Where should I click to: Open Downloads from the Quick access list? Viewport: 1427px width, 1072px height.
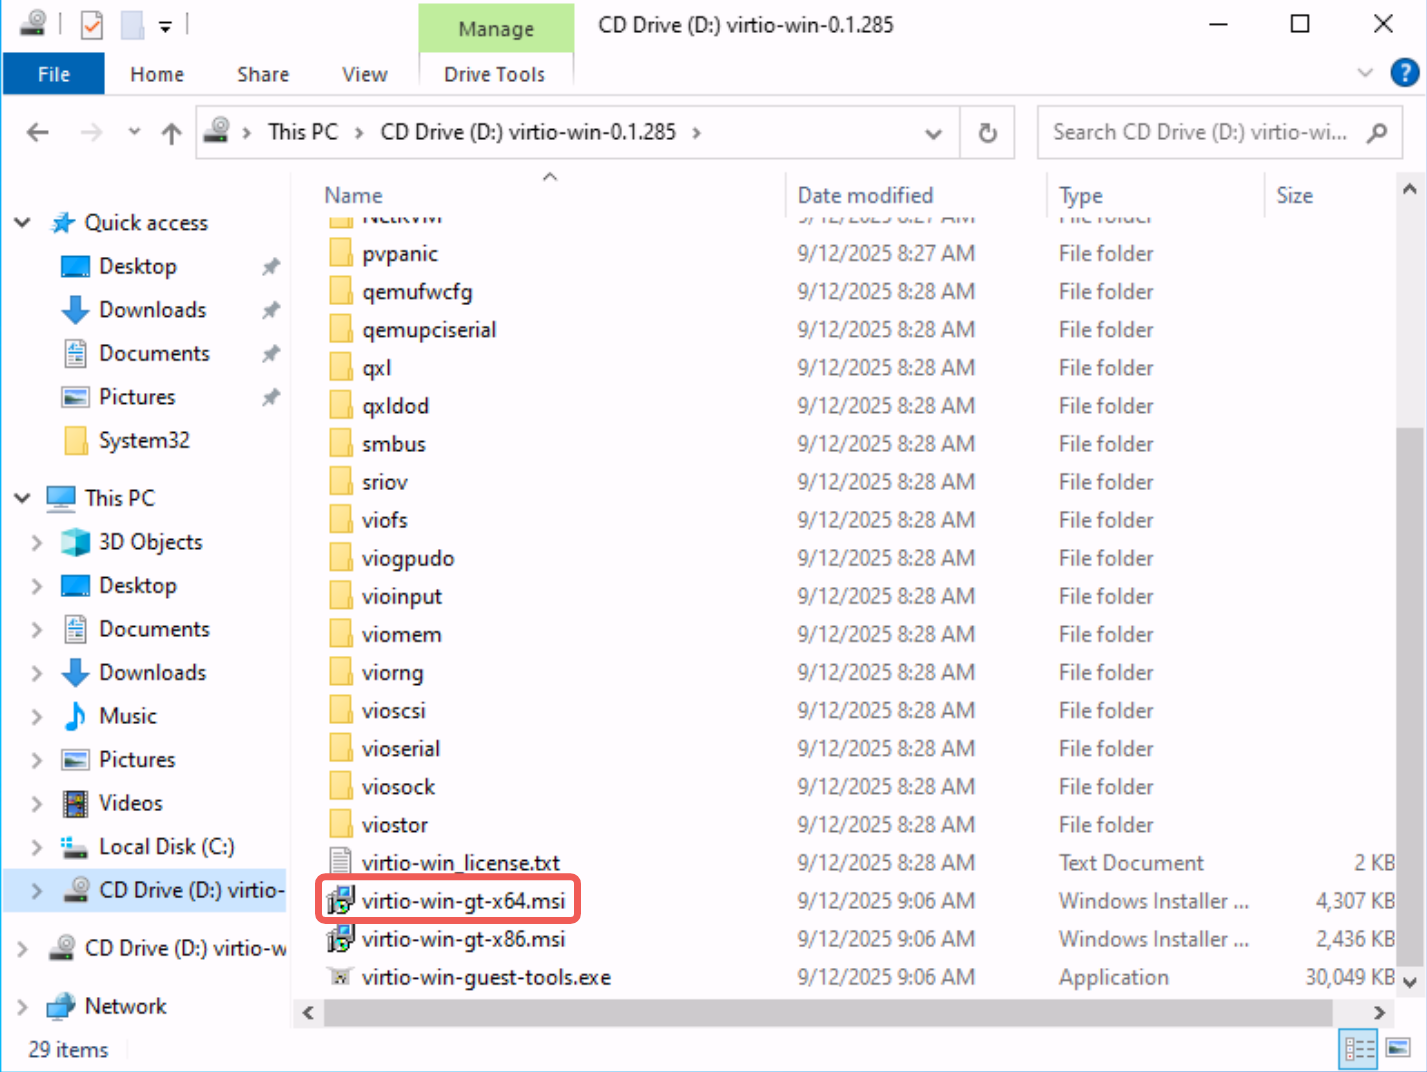(151, 309)
